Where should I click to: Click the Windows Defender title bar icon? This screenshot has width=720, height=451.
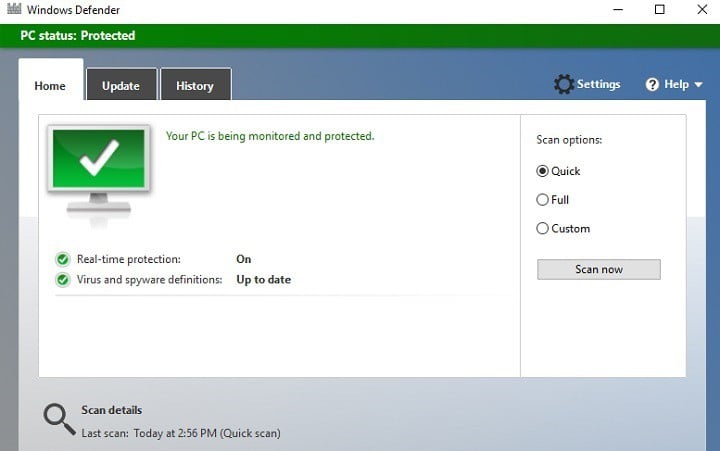(x=14, y=9)
